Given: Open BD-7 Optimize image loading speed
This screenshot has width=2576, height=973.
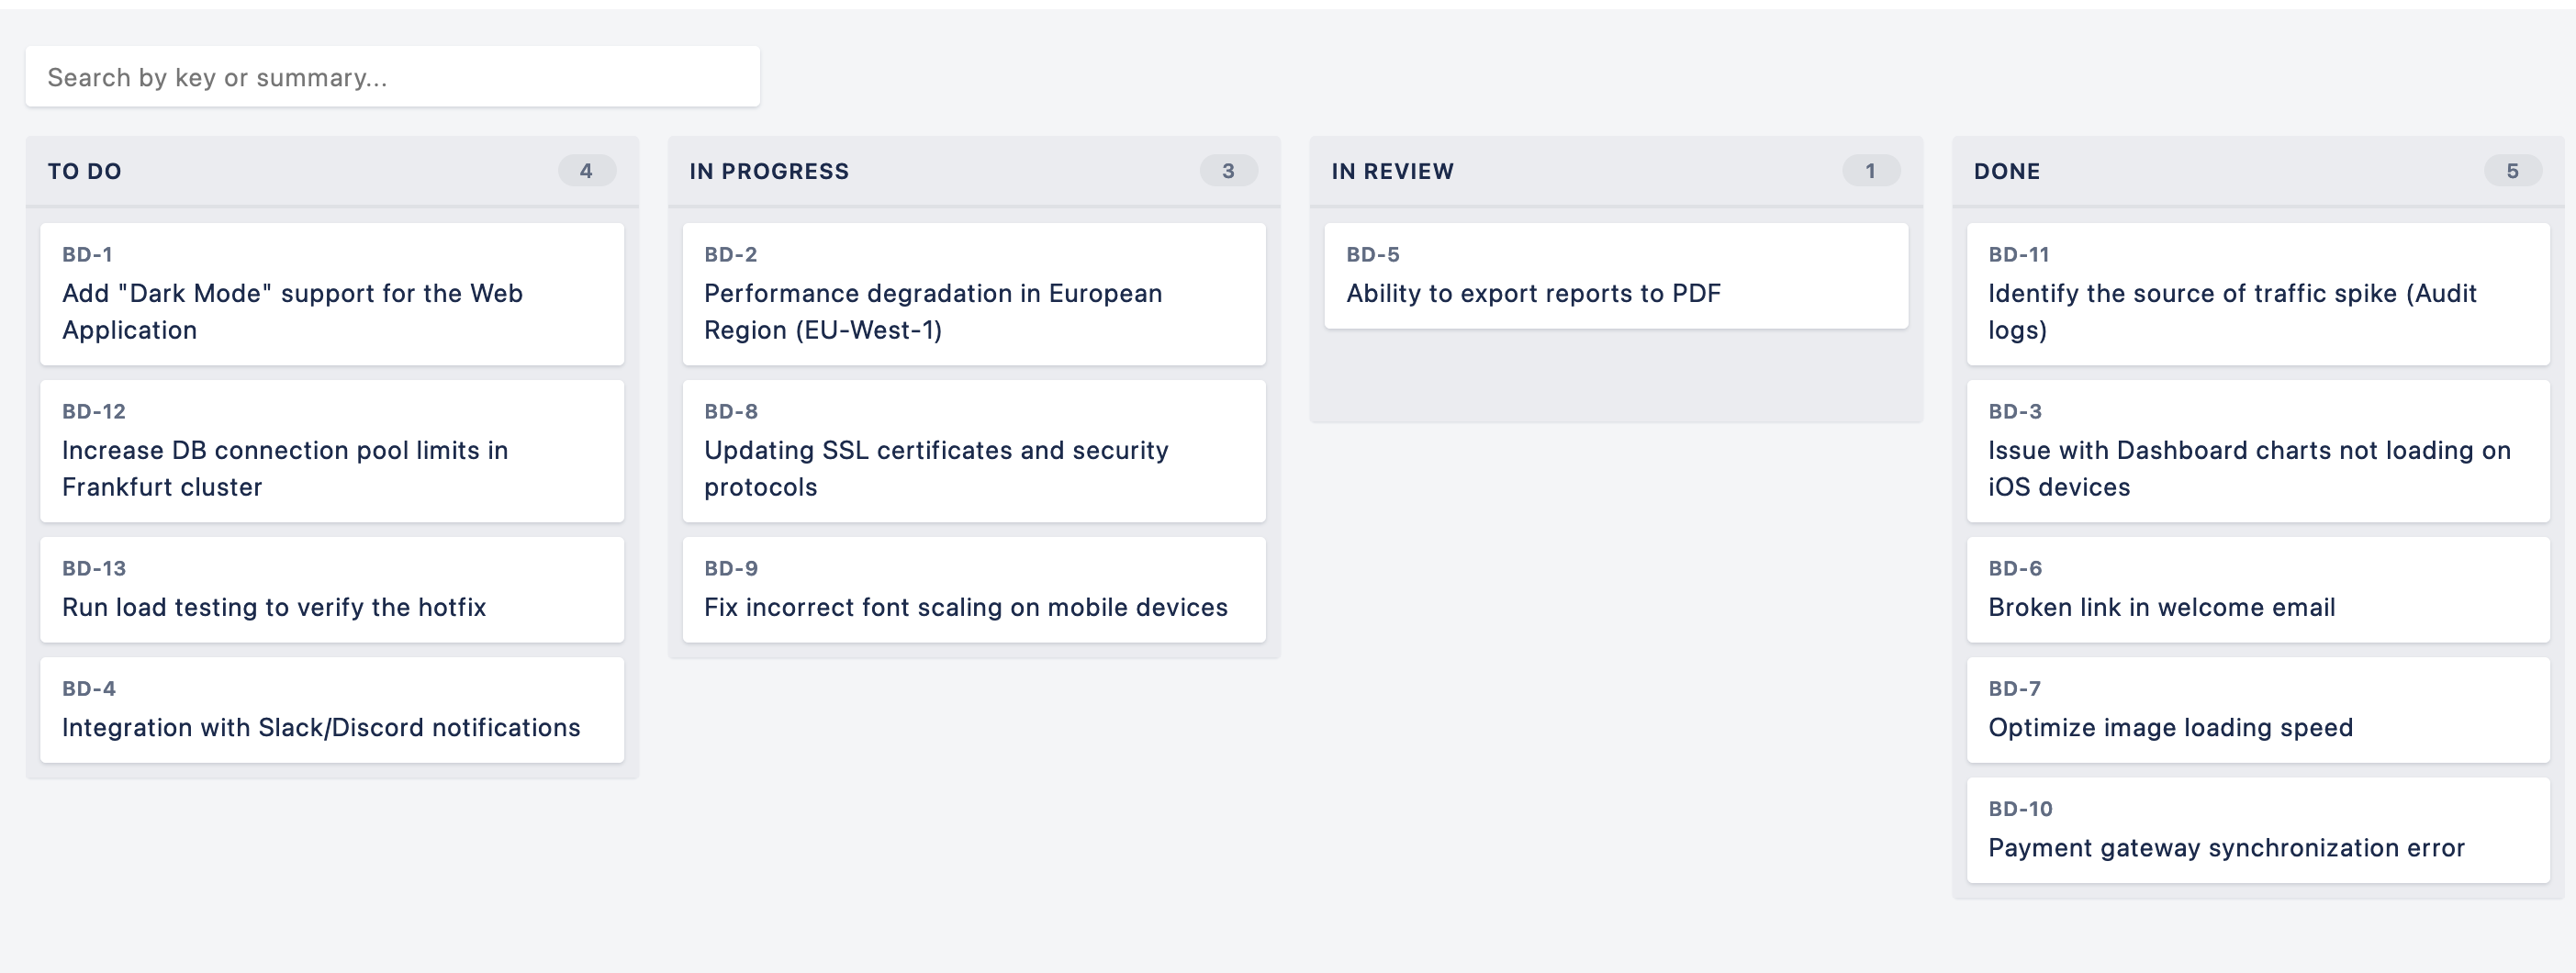Looking at the screenshot, I should click(x=2258, y=710).
